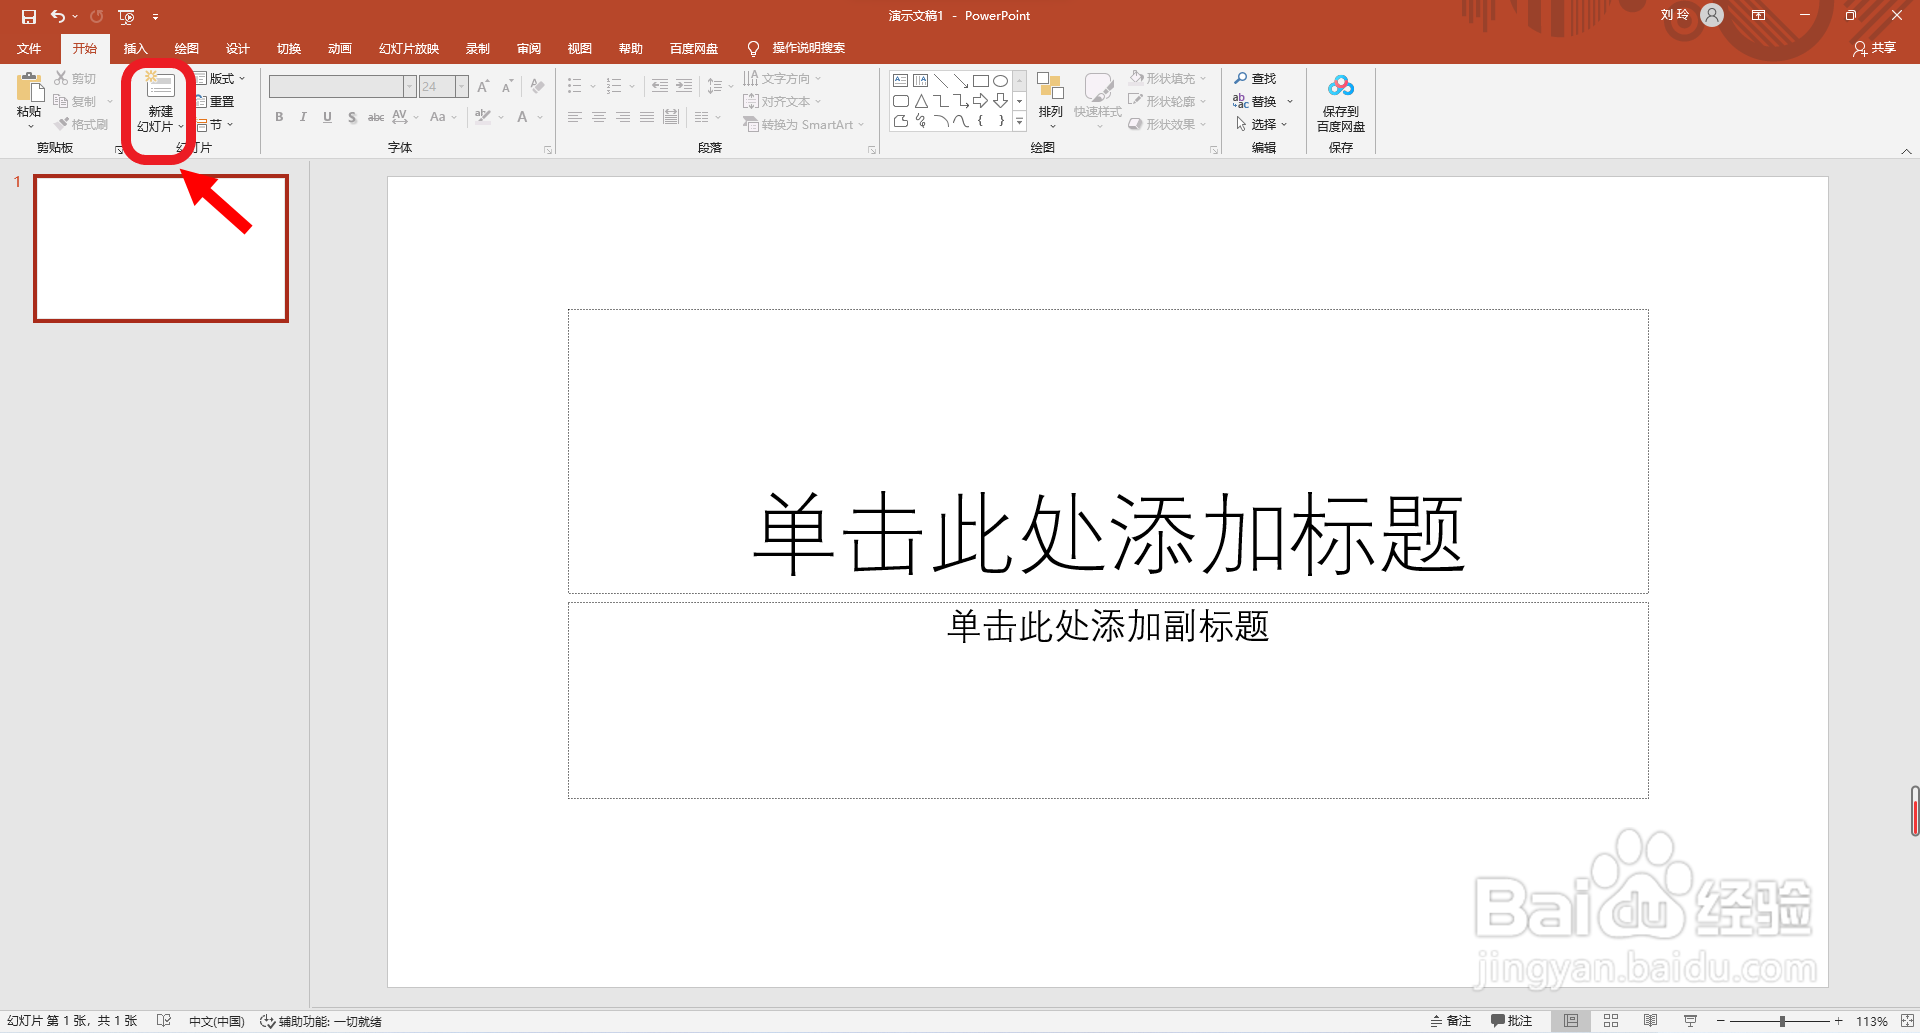The height and width of the screenshot is (1033, 1920).
Task: Increase the list indent level
Action: click(x=684, y=86)
